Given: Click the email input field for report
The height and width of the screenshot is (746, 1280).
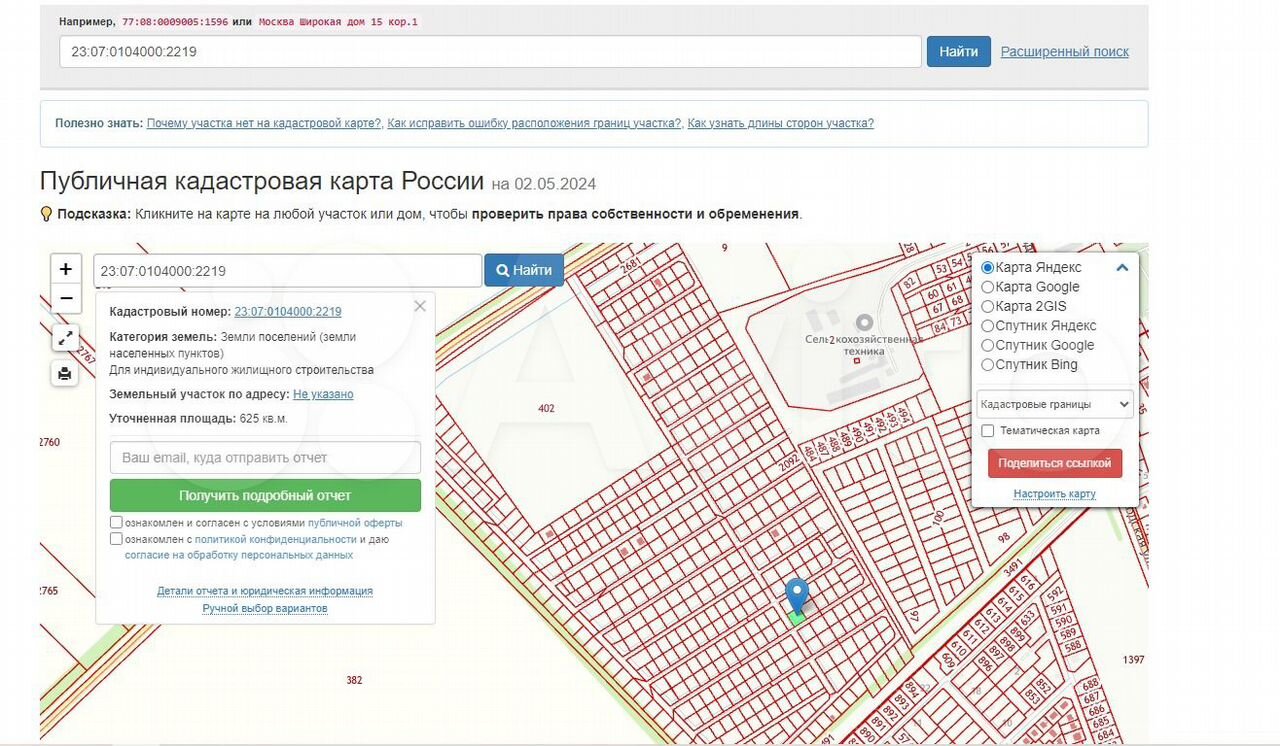Looking at the screenshot, I should click(265, 458).
